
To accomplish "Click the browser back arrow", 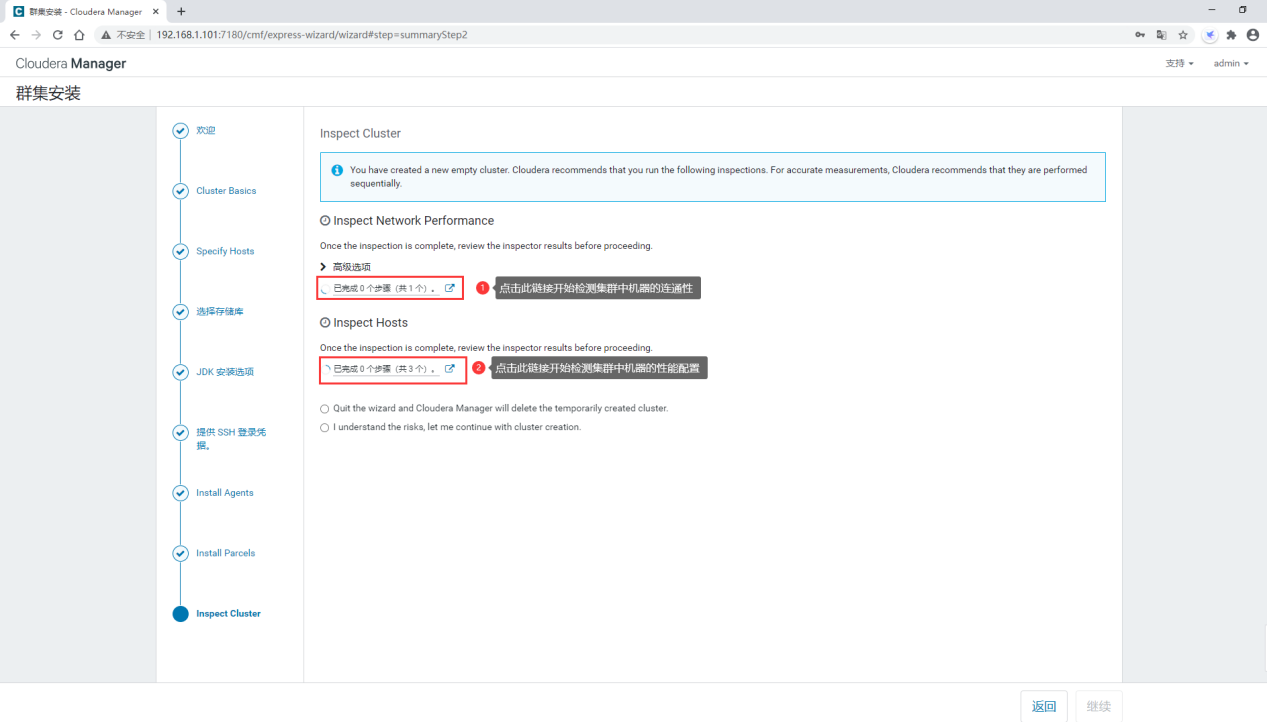I will (x=14, y=34).
